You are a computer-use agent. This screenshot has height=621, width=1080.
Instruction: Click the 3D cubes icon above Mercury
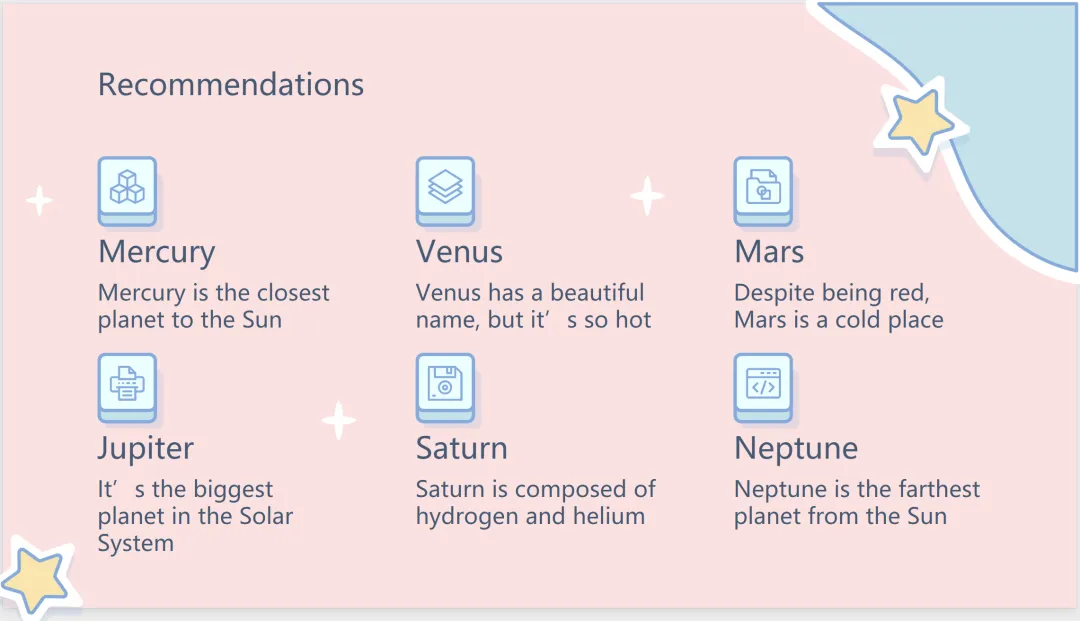tap(127, 187)
